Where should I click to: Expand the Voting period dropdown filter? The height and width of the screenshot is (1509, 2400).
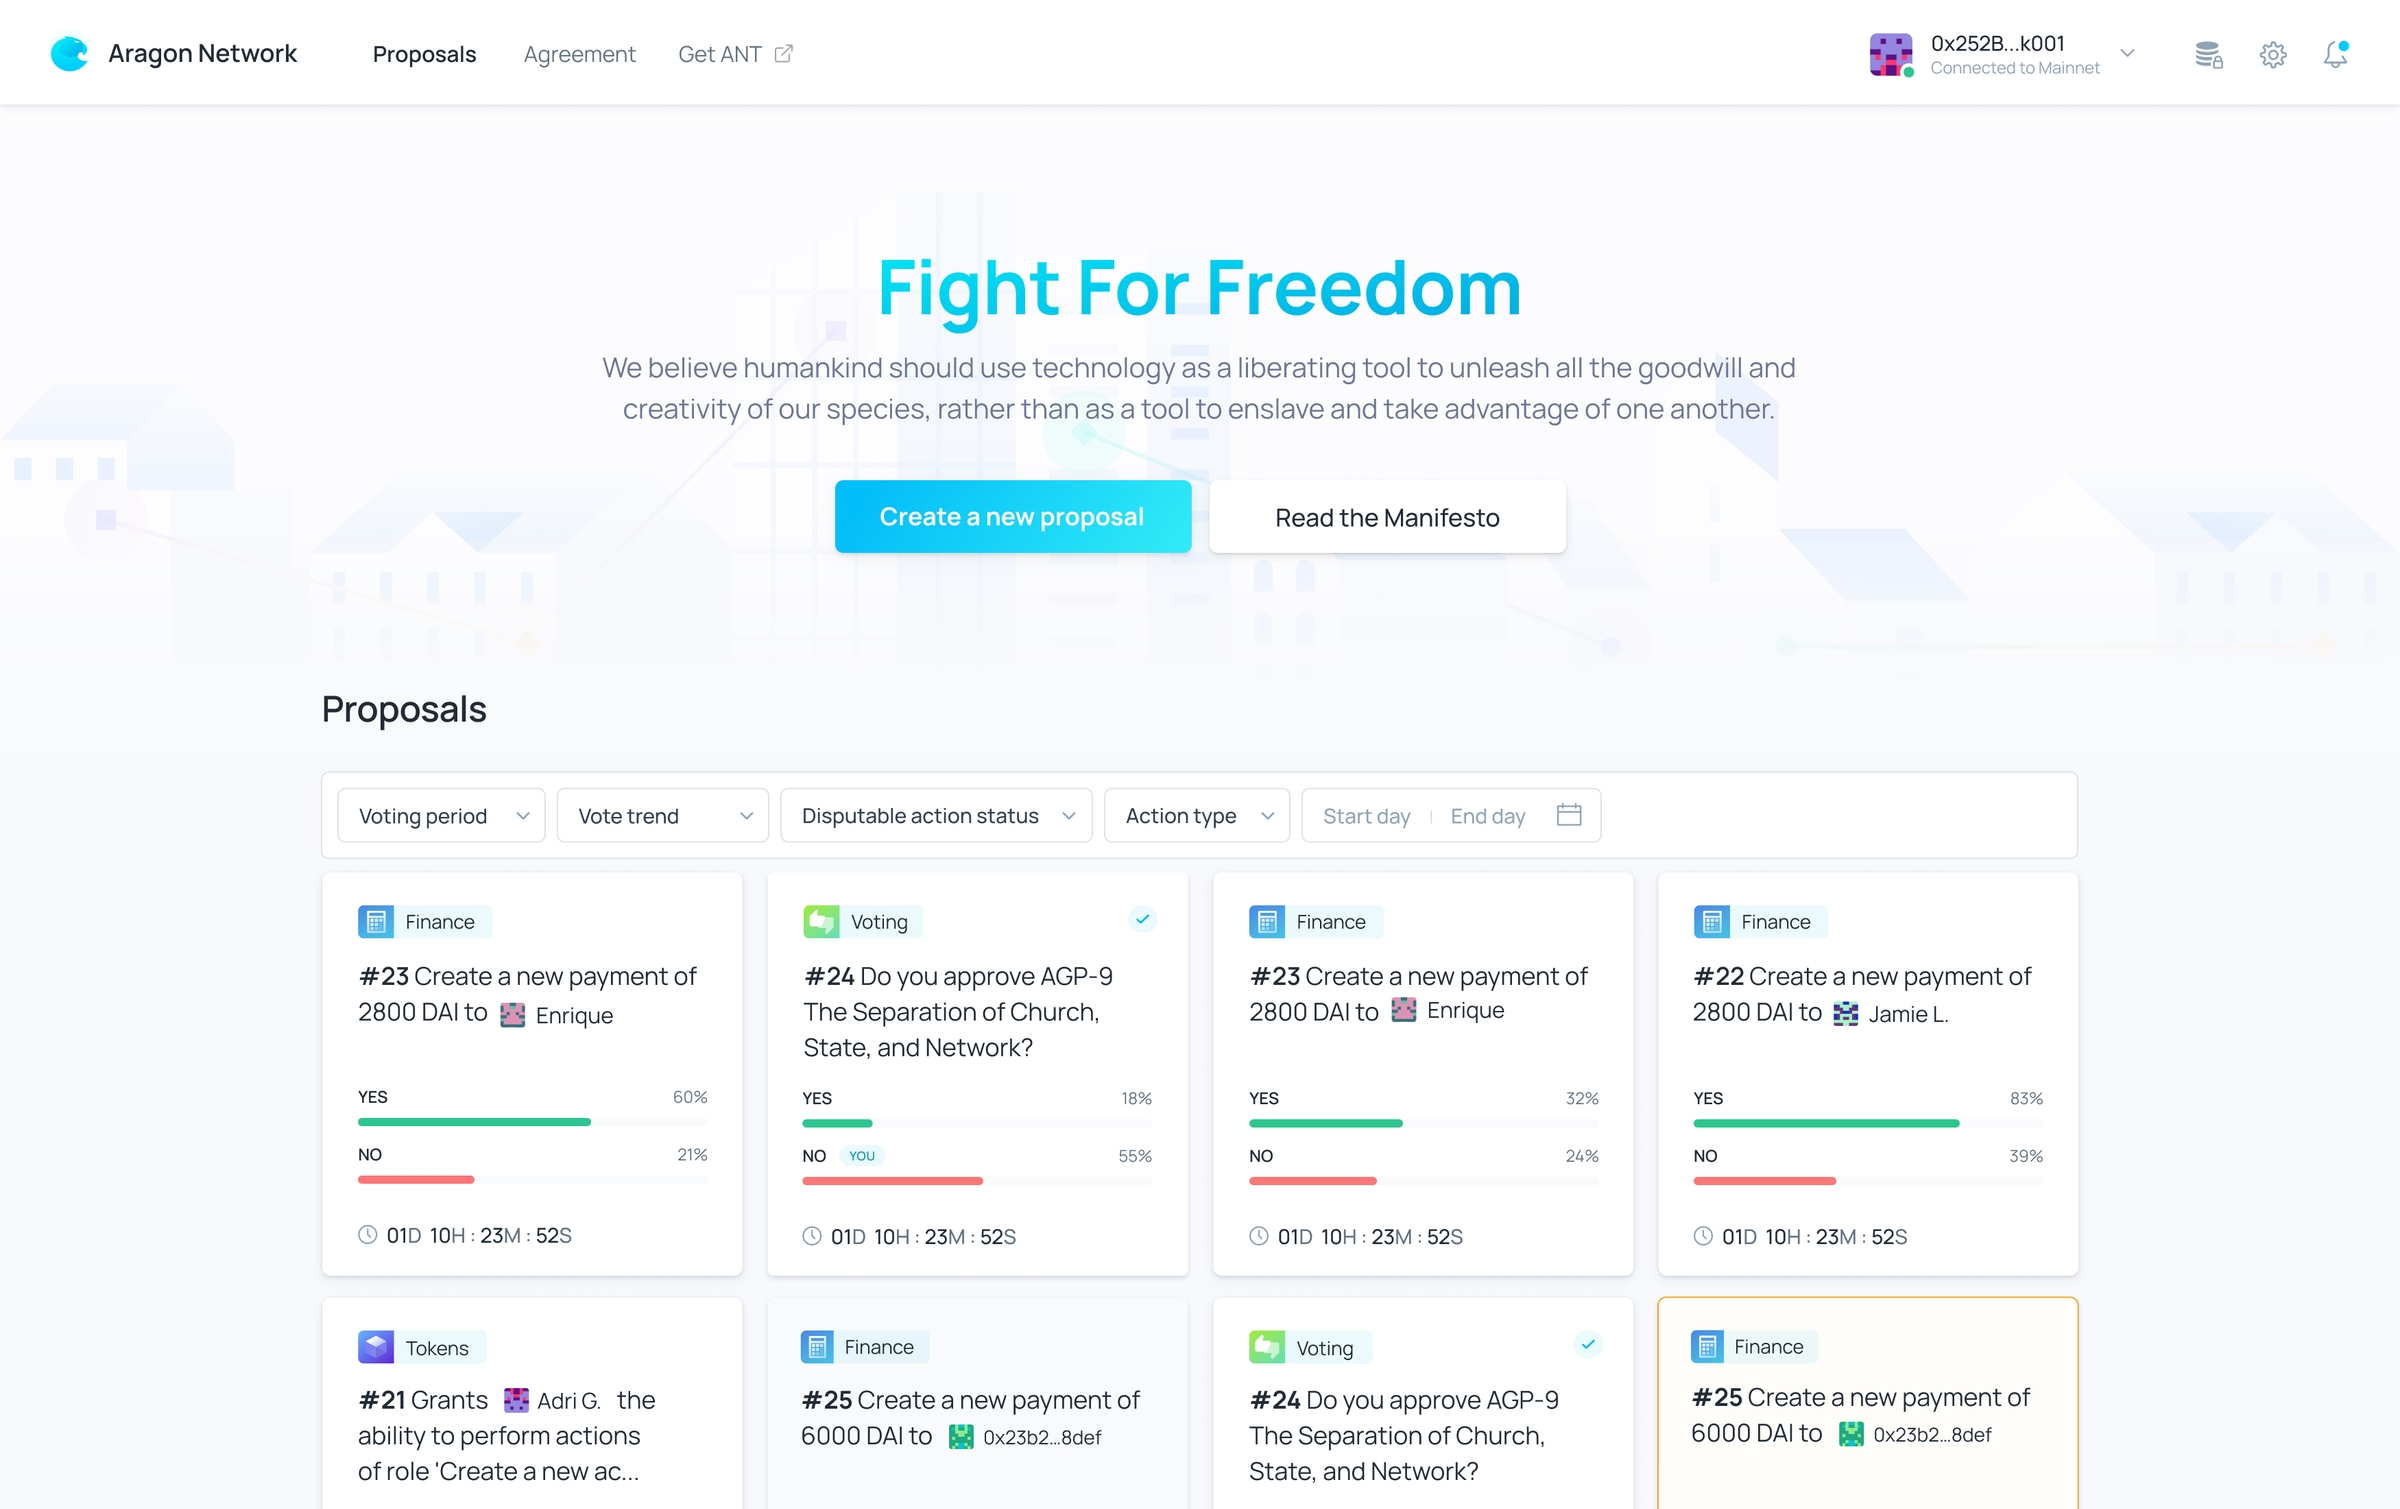(436, 814)
